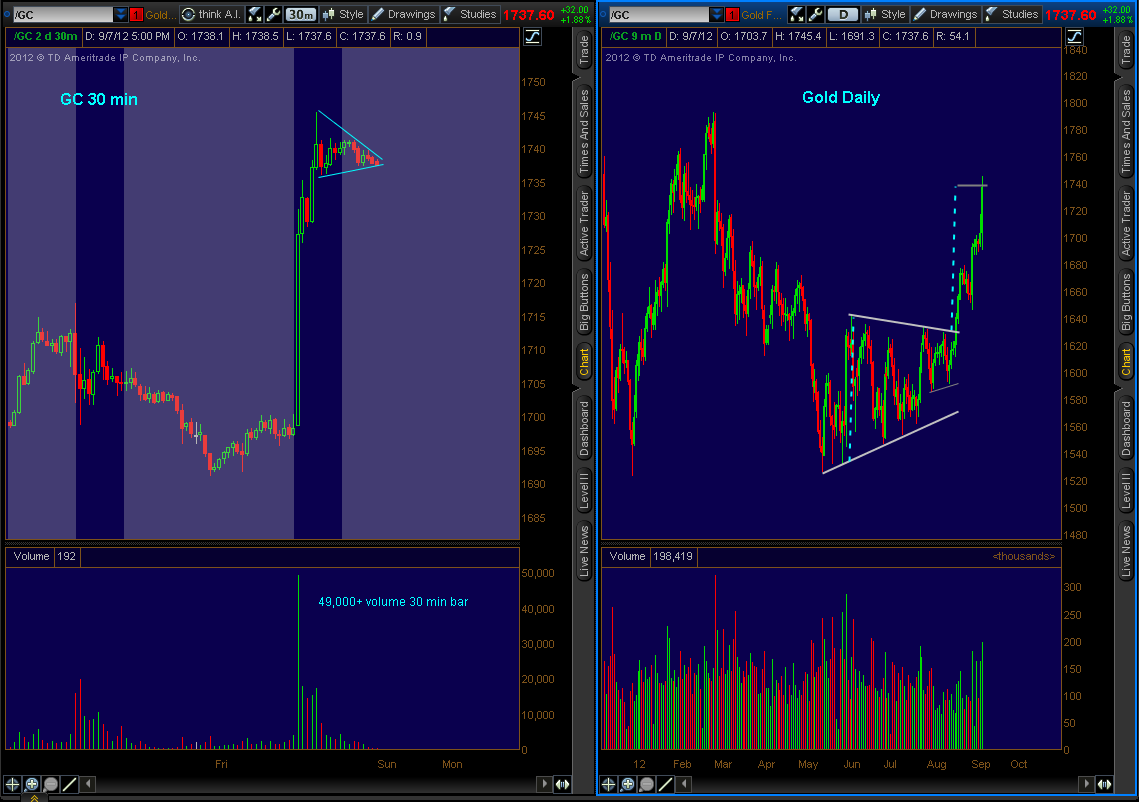Open the symbol dropdown arrow in left chart
1139x802 pixels.
(121, 14)
